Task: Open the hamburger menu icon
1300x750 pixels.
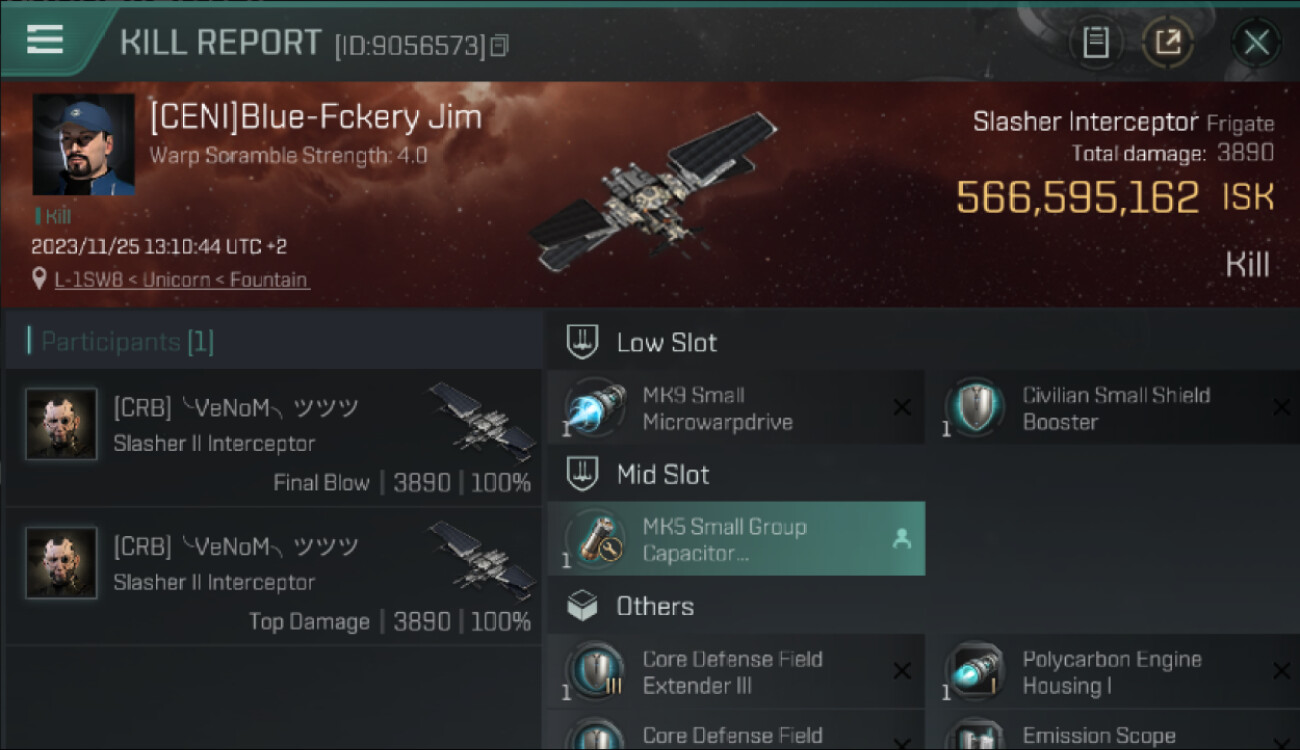Action: point(45,40)
